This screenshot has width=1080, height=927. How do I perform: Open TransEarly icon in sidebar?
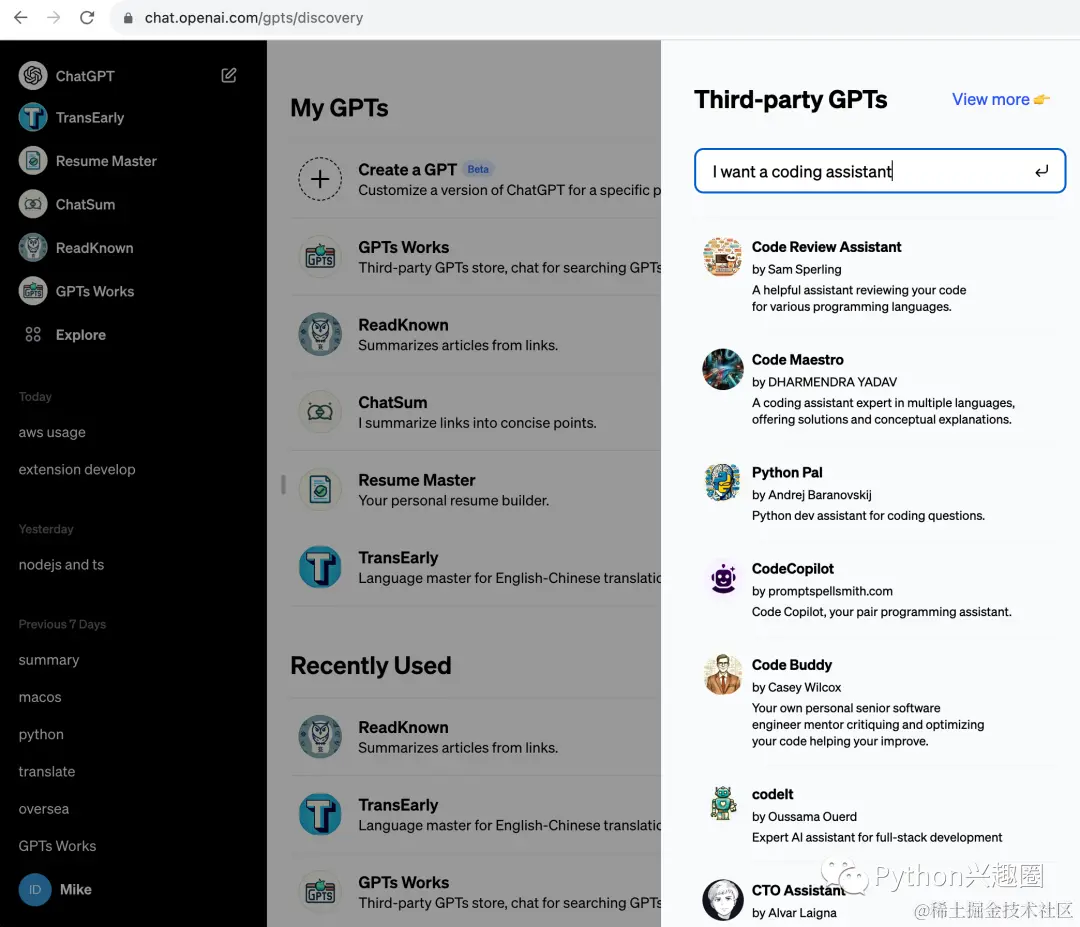click(33, 118)
